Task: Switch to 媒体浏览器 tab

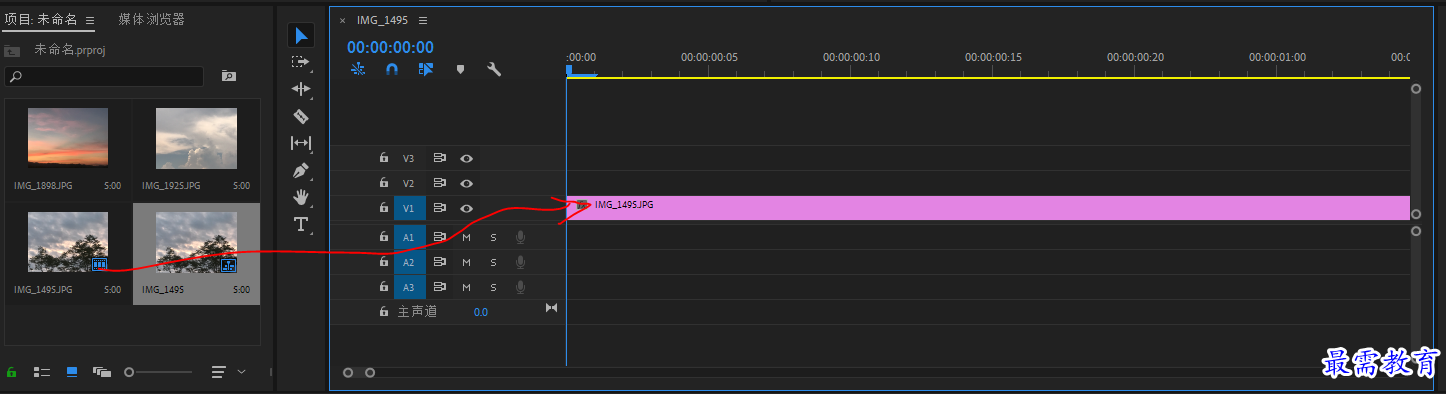Action: click(151, 20)
